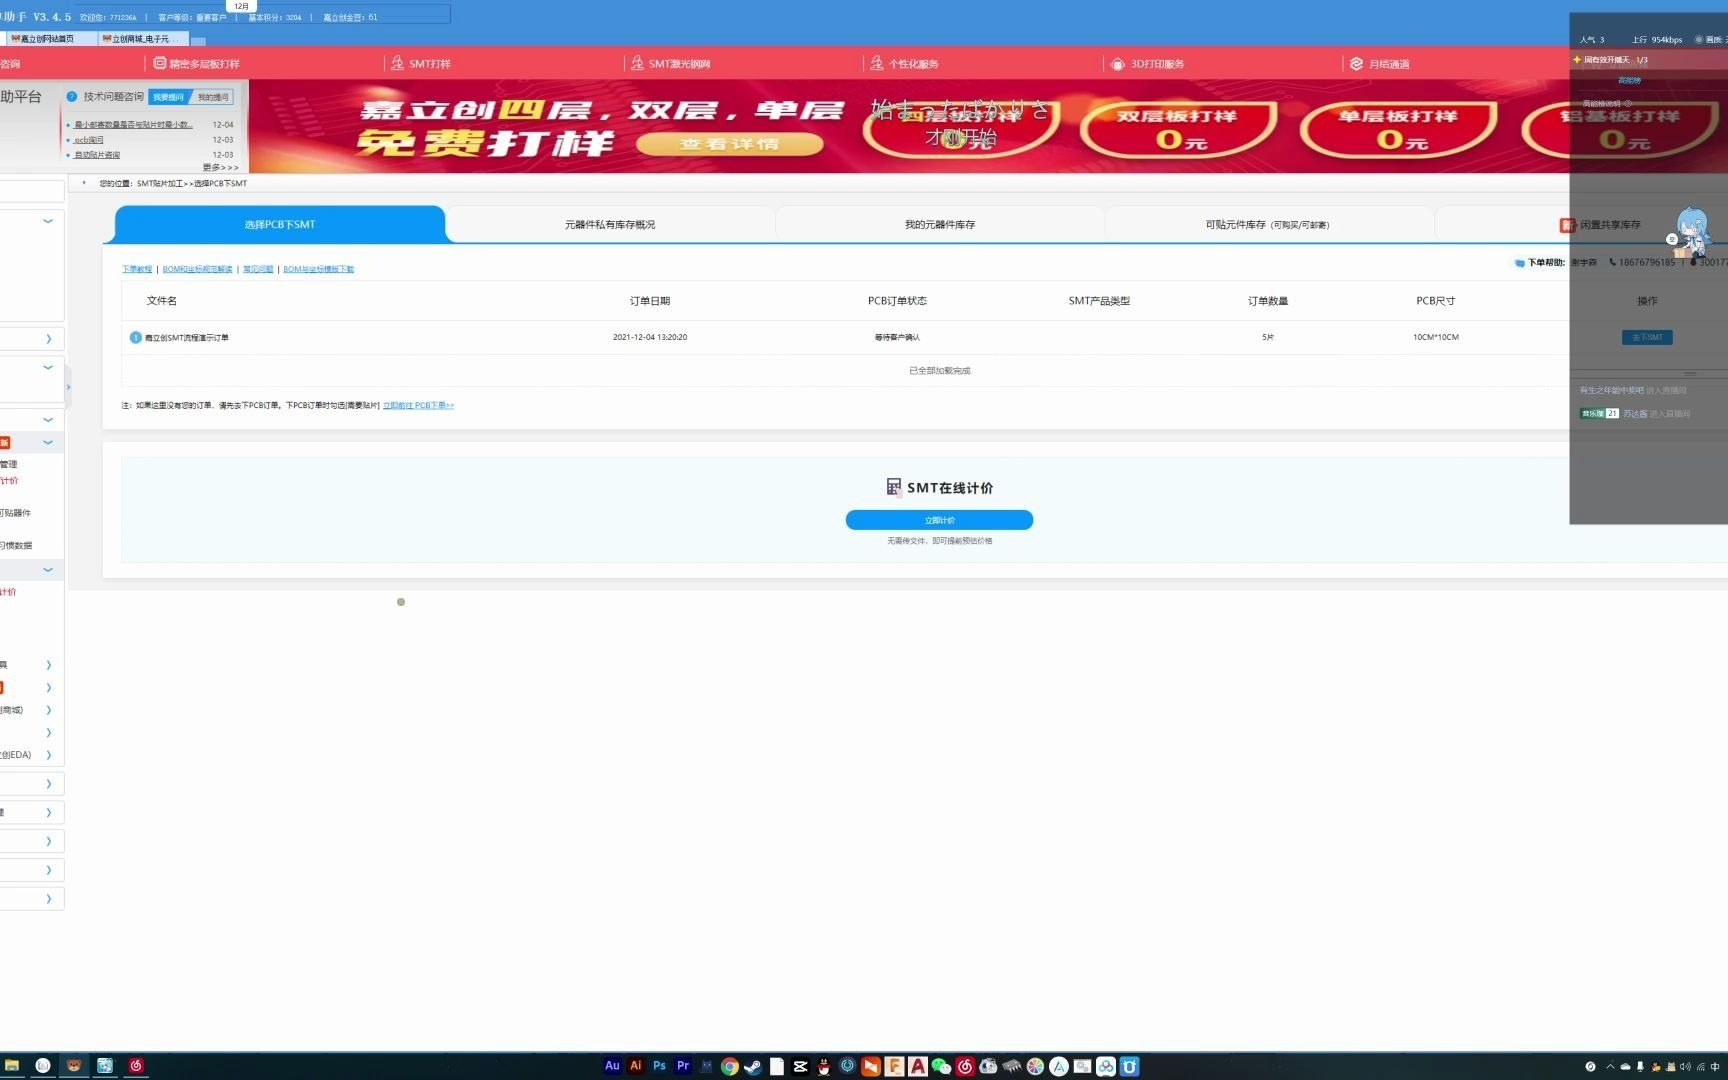Launch Adobe Illustrator from the taskbar
The height and width of the screenshot is (1080, 1728).
(x=636, y=1066)
